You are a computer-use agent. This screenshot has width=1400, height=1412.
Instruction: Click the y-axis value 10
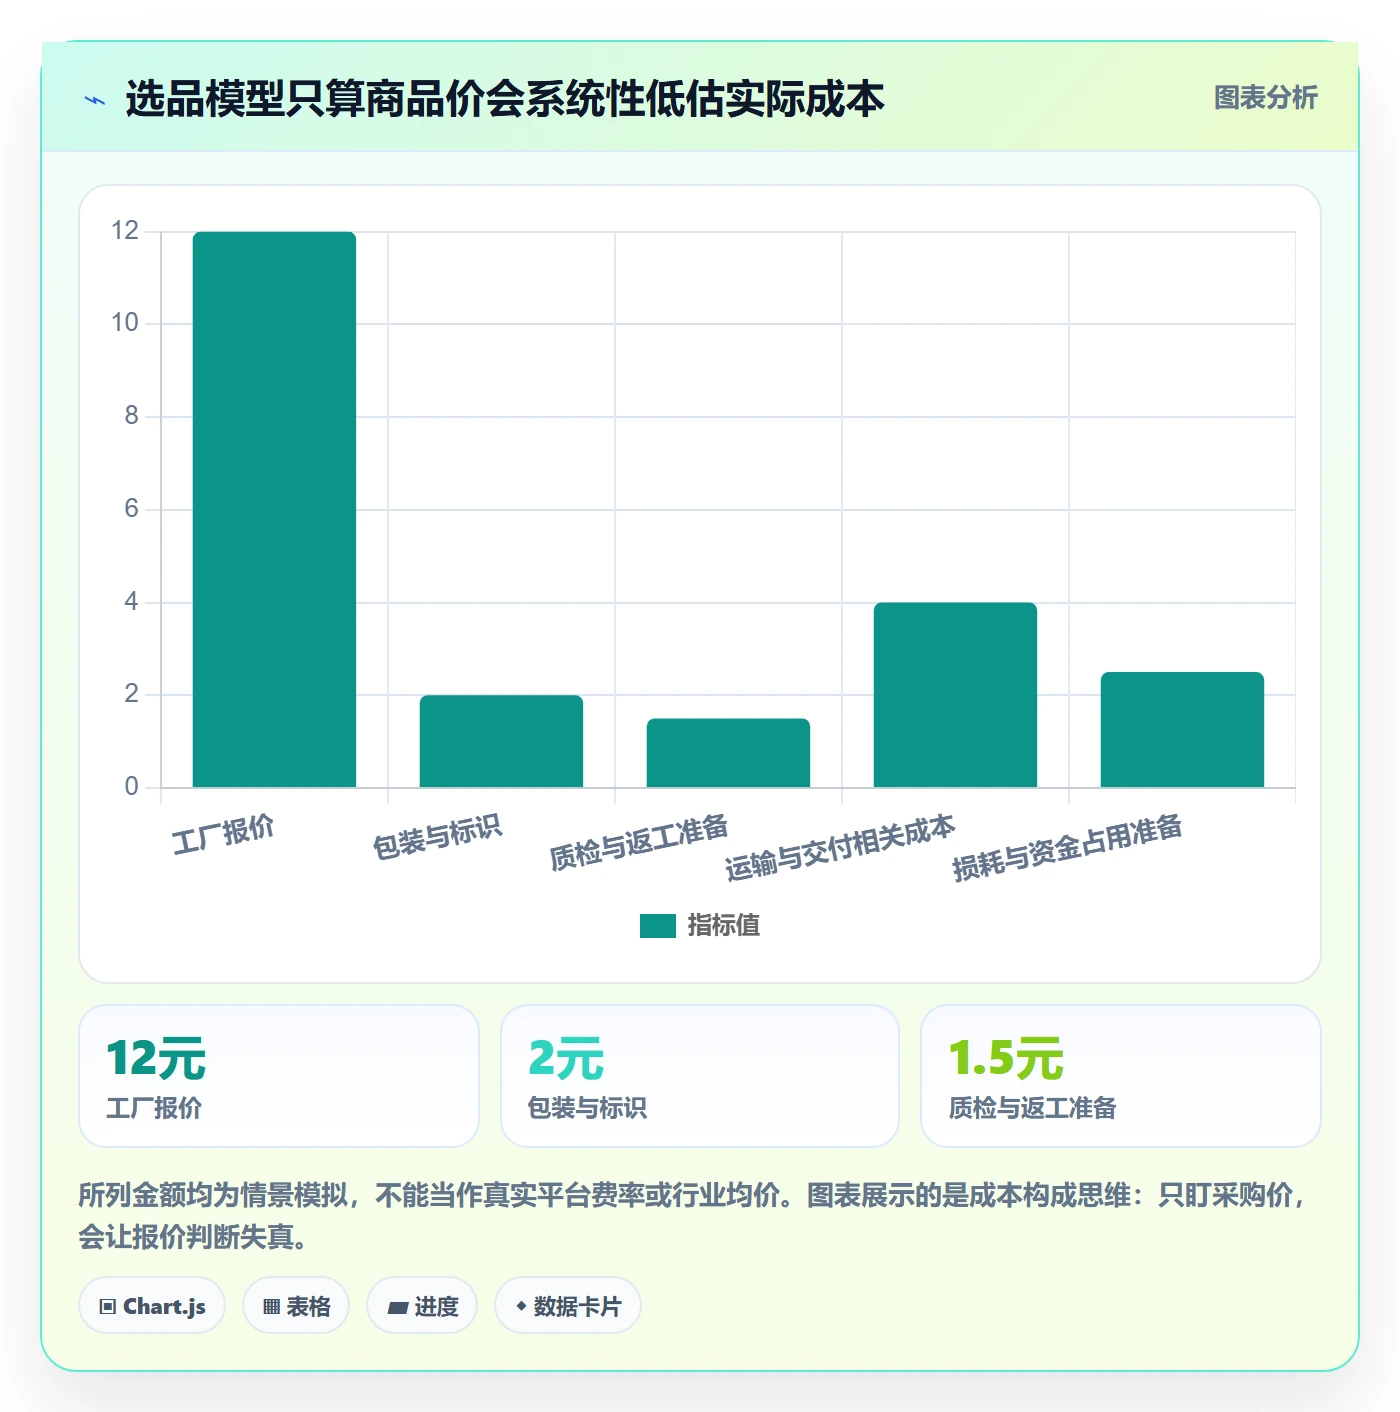point(125,323)
